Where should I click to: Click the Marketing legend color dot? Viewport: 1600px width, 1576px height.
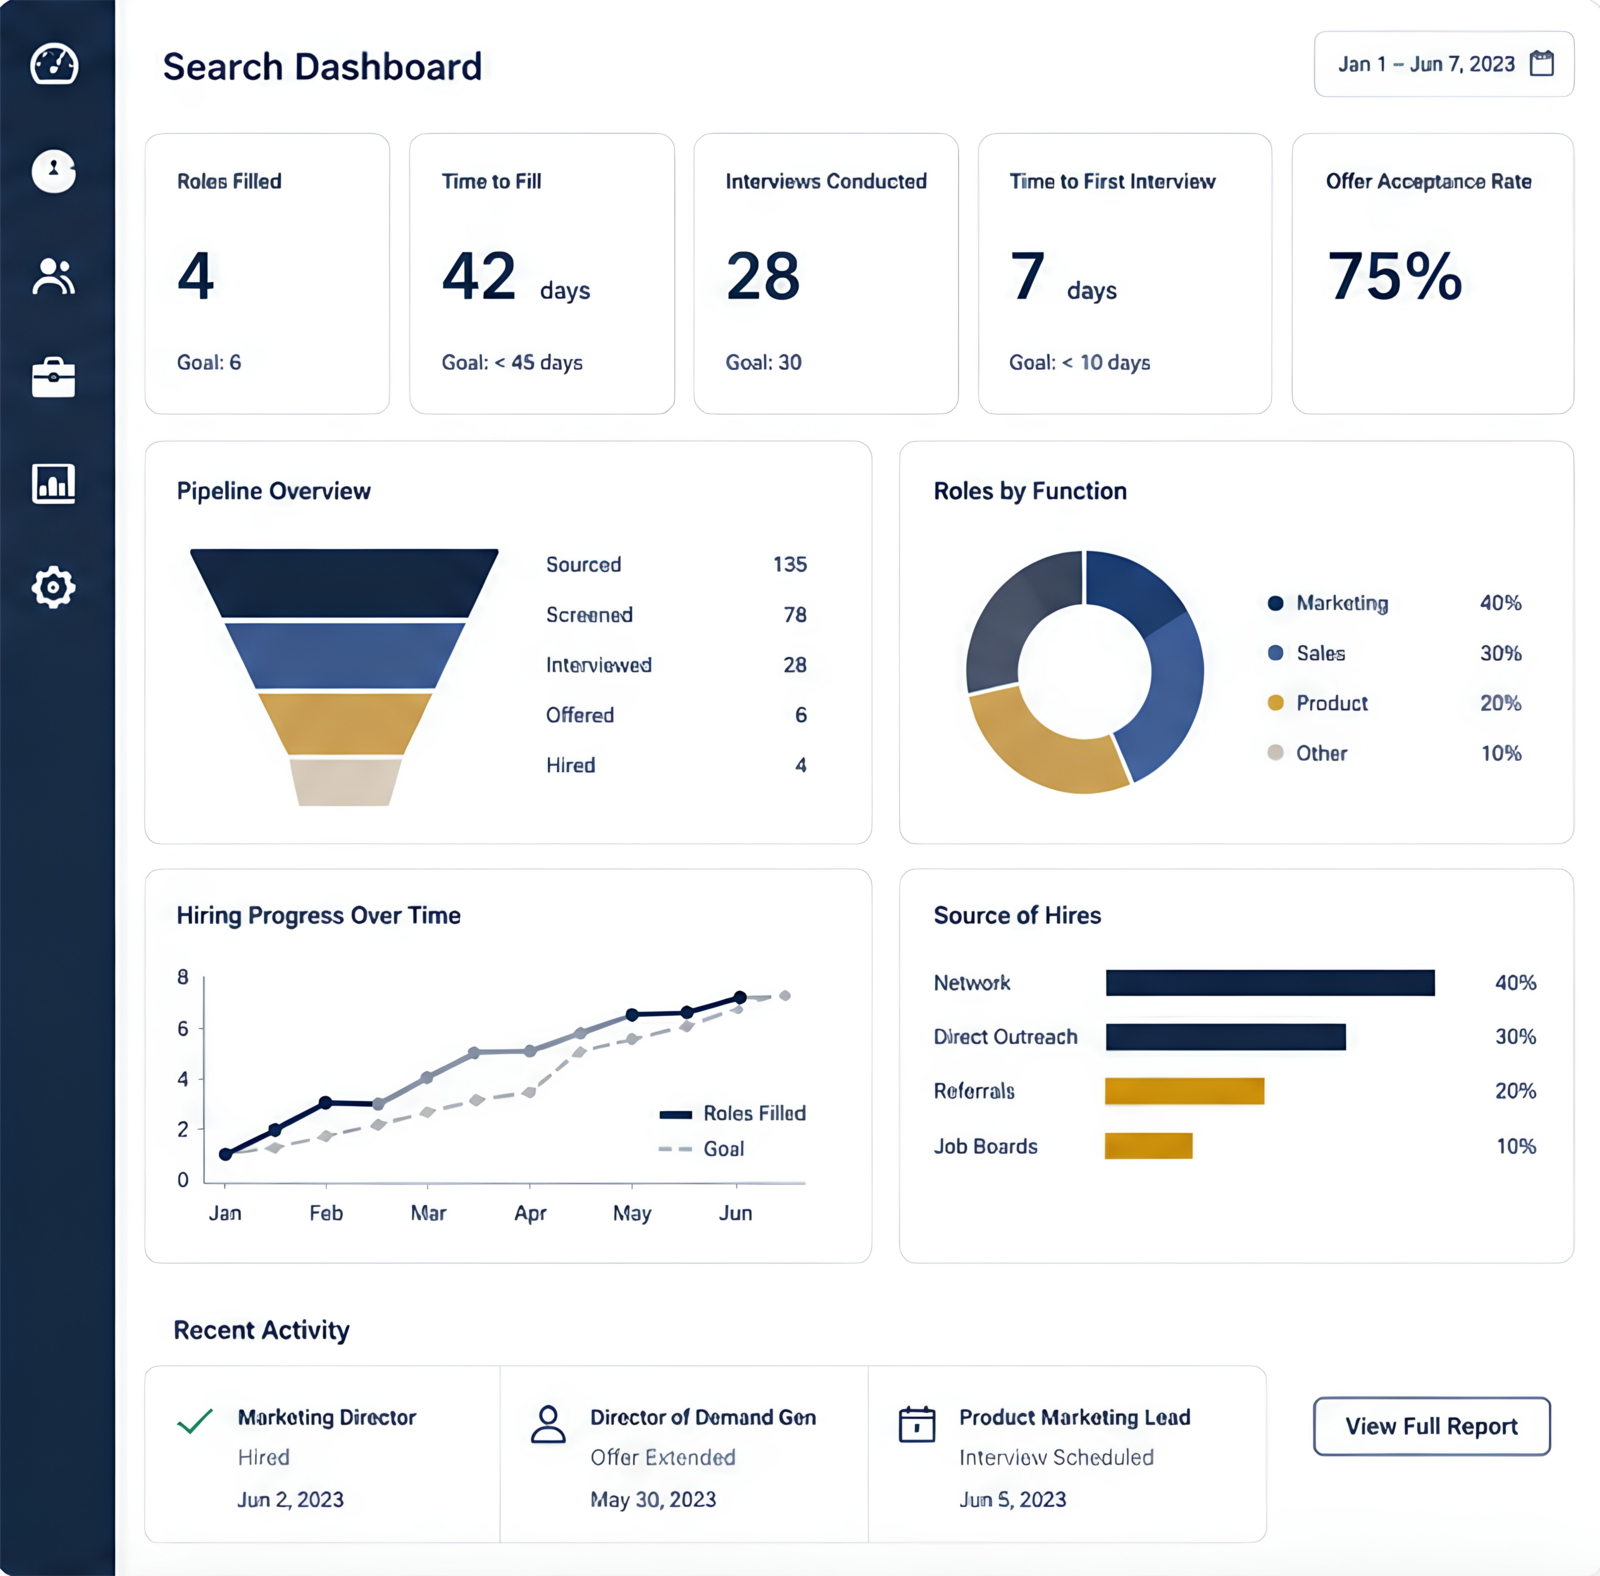tap(1275, 603)
